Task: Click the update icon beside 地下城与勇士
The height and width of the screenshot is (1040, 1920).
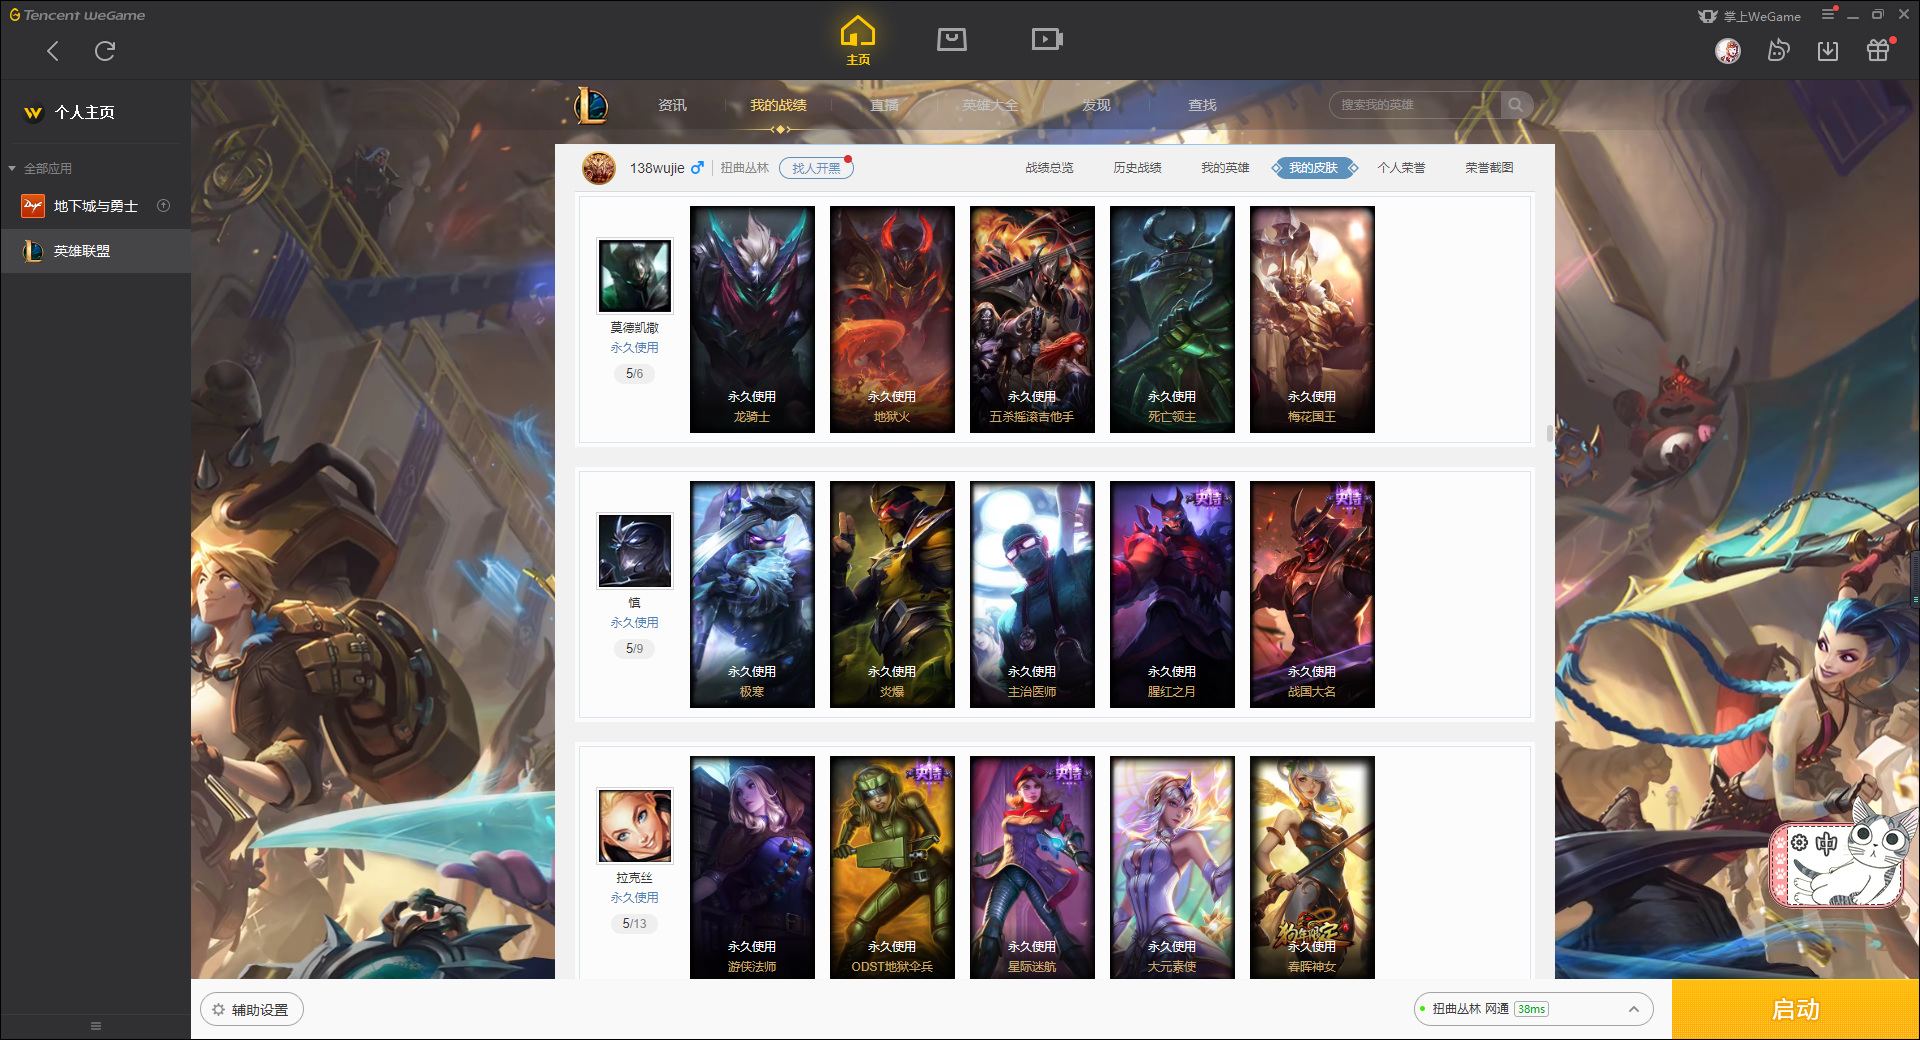Action: [x=164, y=206]
